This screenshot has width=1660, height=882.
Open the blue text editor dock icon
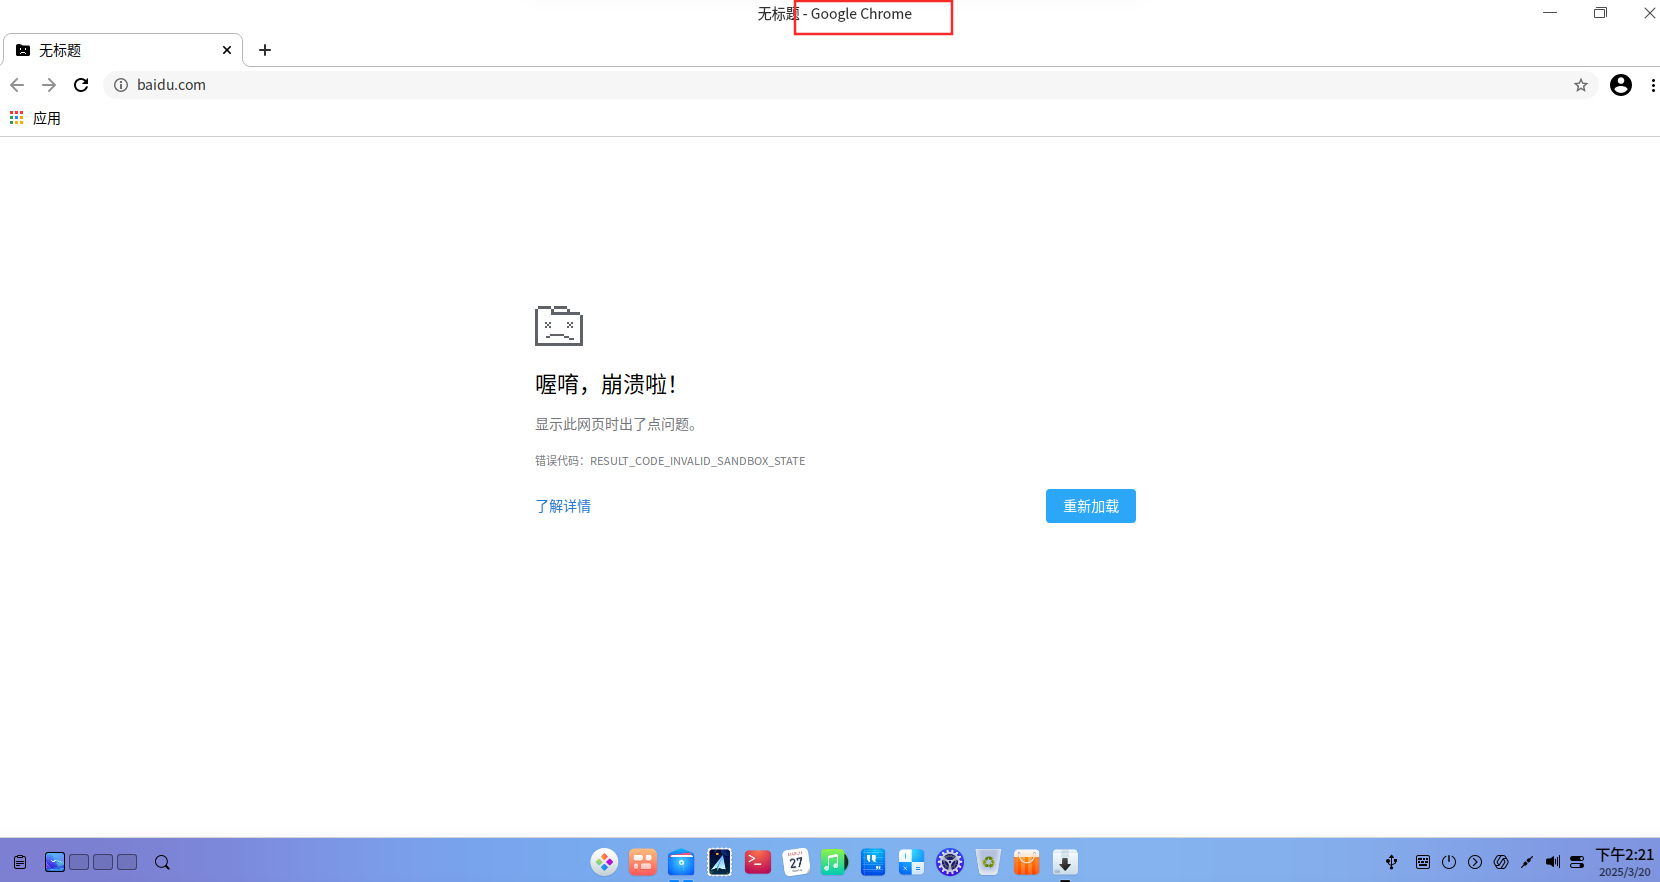pos(873,862)
